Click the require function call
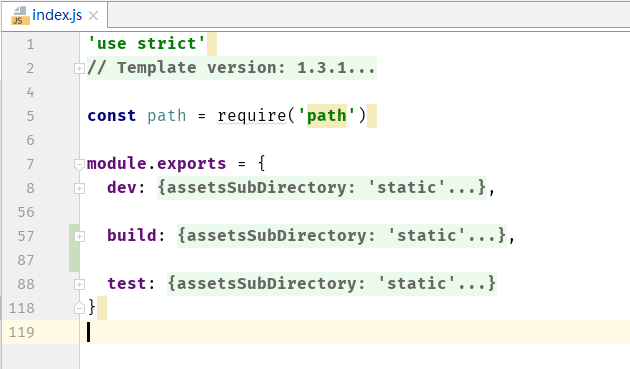 pos(252,116)
